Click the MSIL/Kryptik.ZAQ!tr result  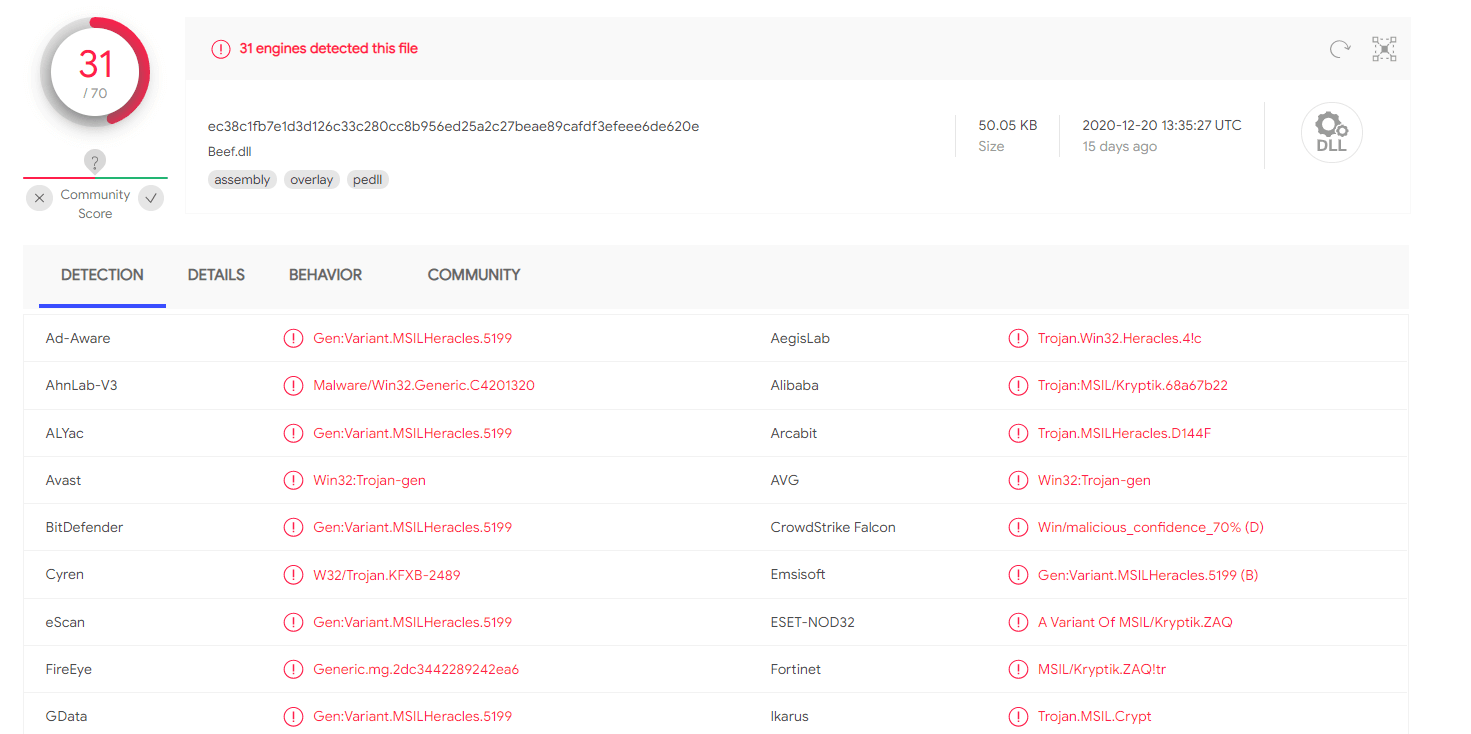coord(1102,669)
